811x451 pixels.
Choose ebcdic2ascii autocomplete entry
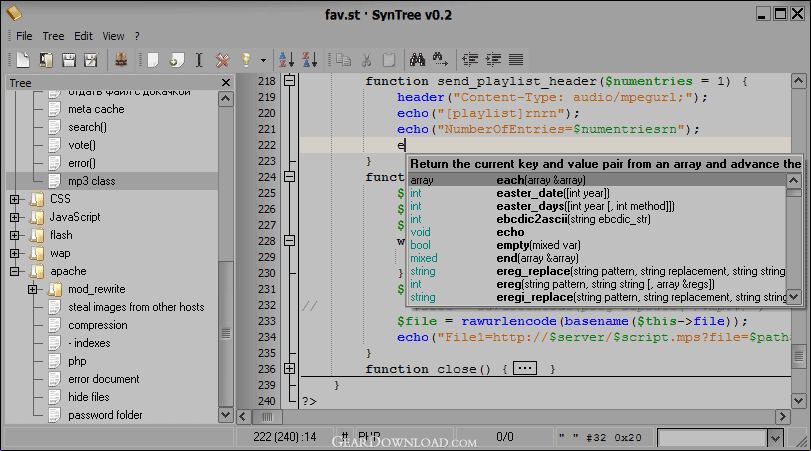click(x=597, y=219)
